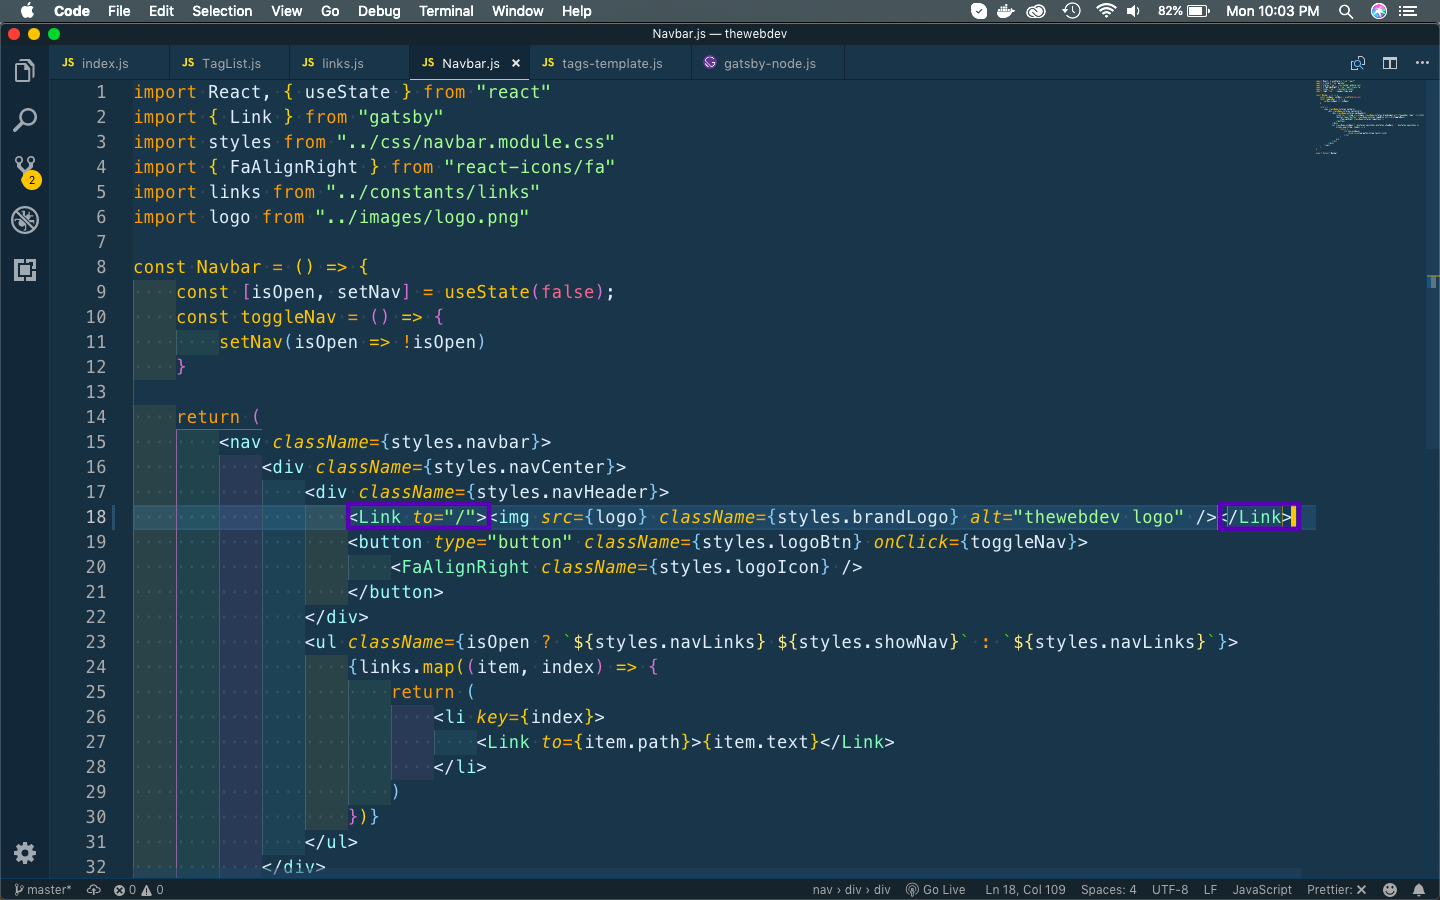Click the nav › div › div breadcrumb in status bar
Image resolution: width=1440 pixels, height=900 pixels.
(851, 890)
